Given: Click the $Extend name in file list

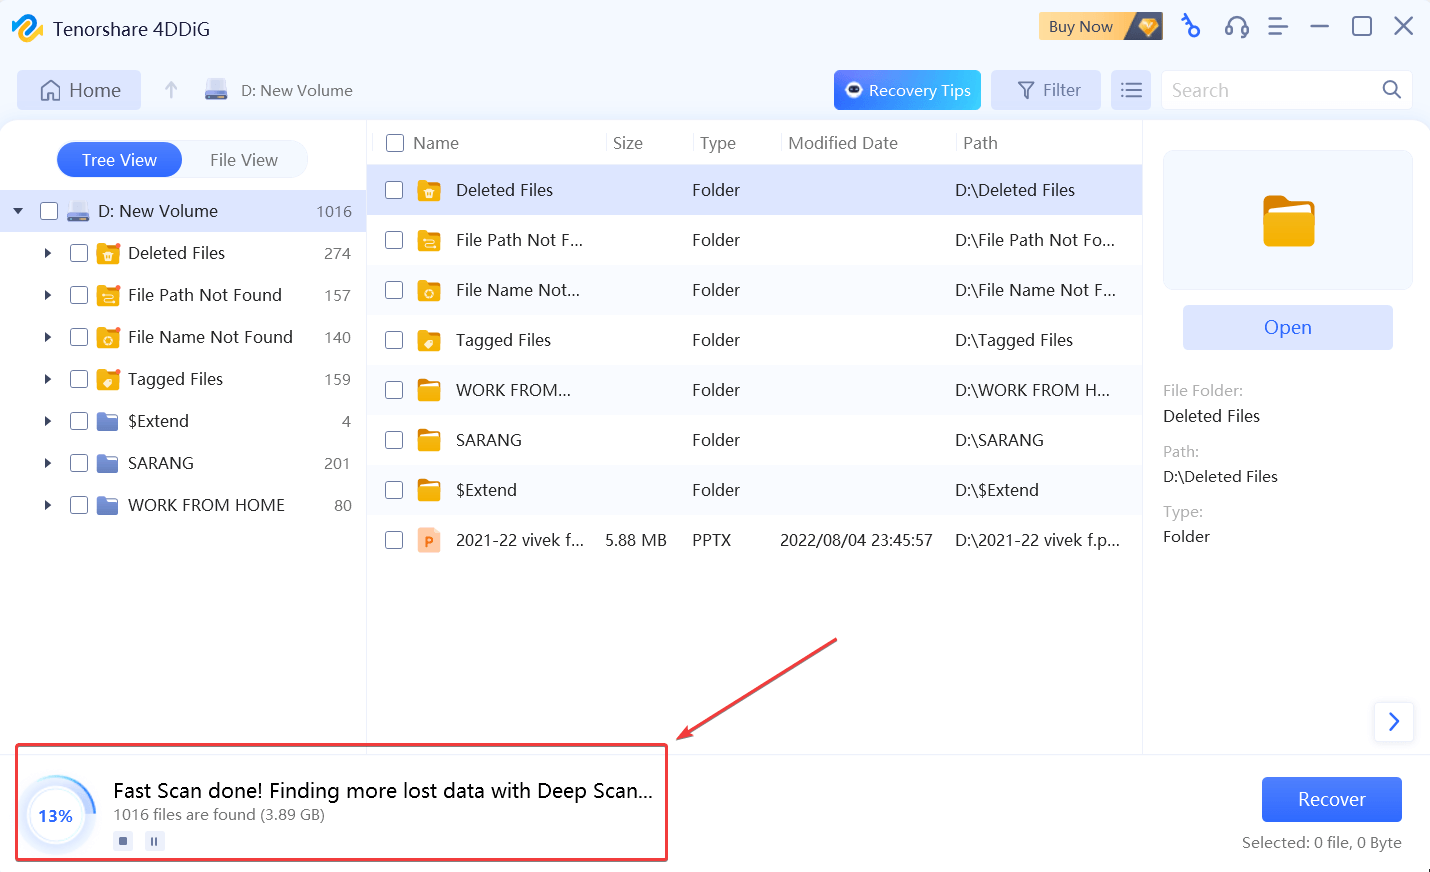Looking at the screenshot, I should tap(486, 490).
